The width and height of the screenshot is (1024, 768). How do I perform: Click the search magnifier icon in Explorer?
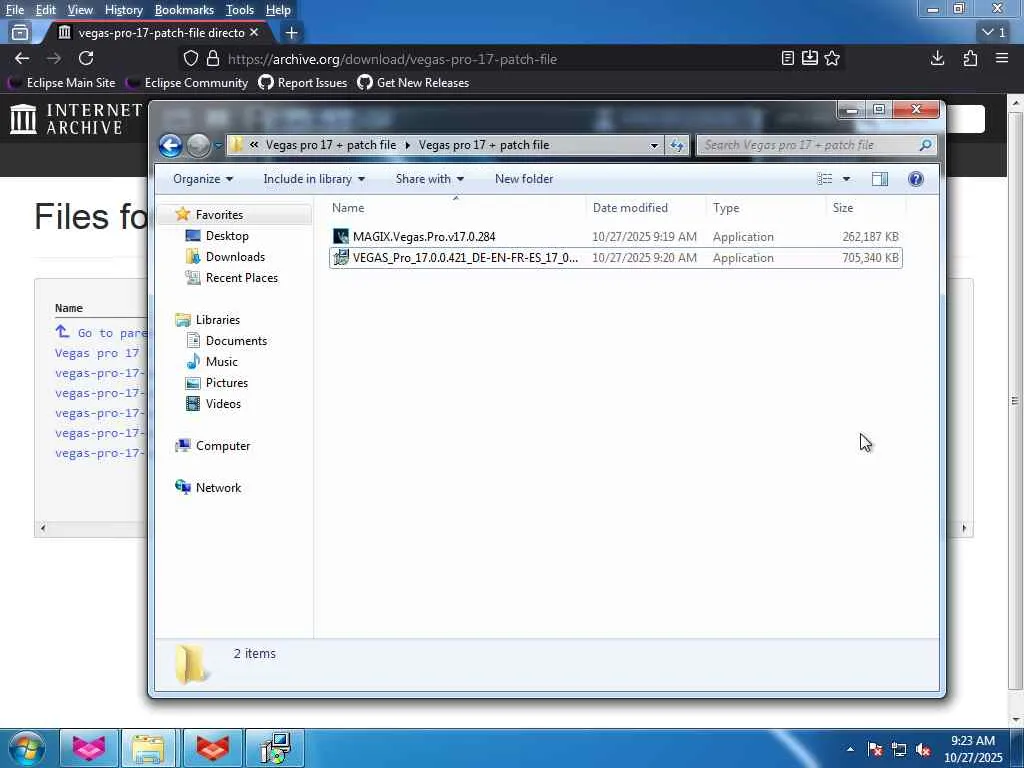(x=925, y=145)
